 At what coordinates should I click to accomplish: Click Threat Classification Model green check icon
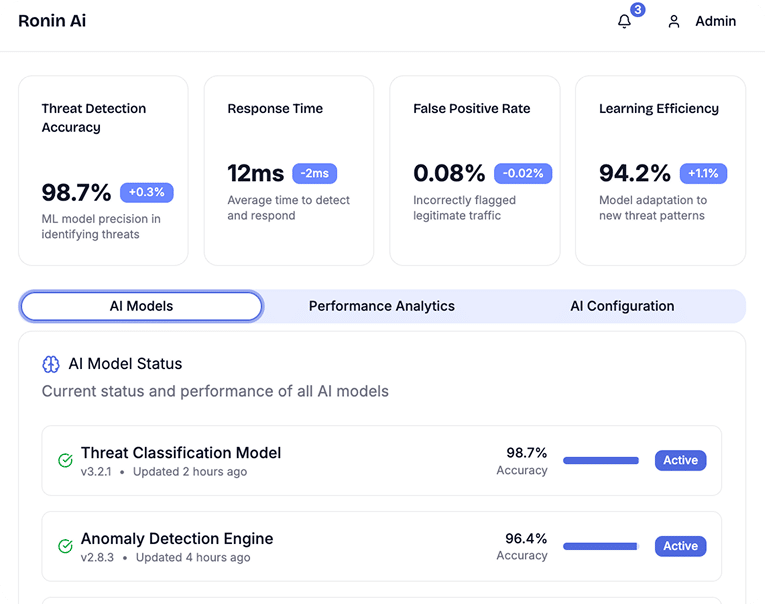pos(65,461)
